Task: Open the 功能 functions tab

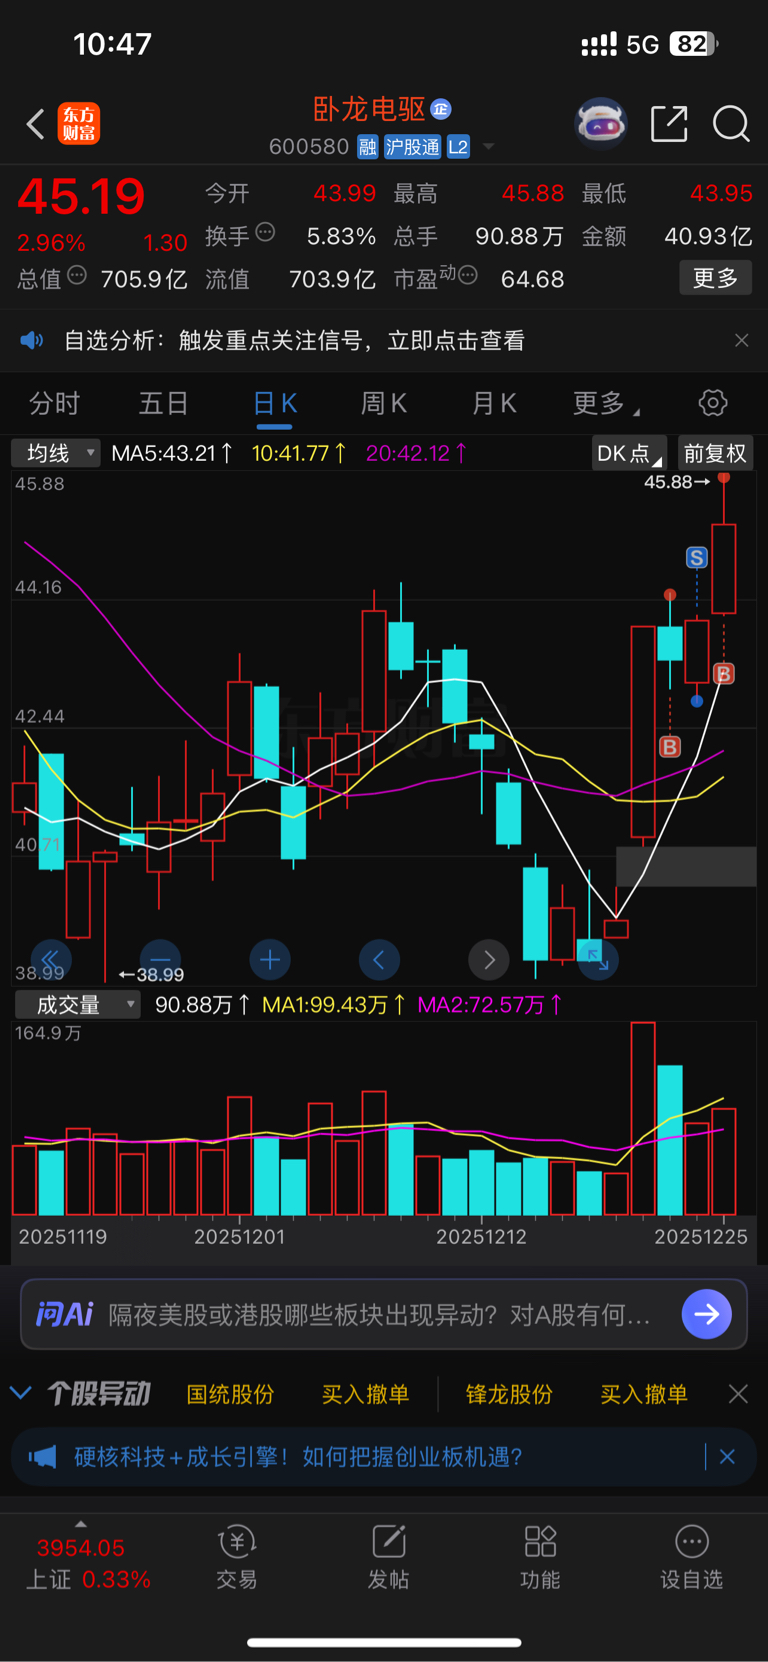Action: pyautogui.click(x=540, y=1557)
